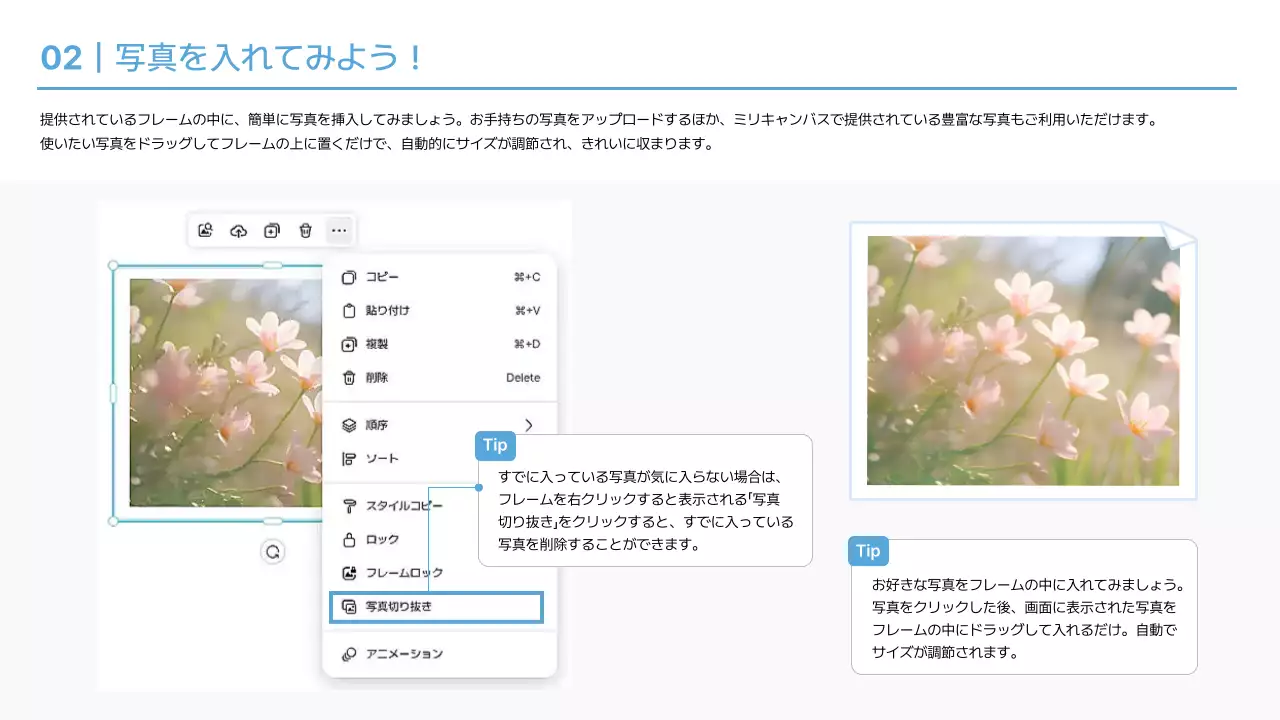1280x720 pixels.
Task: Click the アニメーション icon in the context menu
Action: (x=348, y=652)
